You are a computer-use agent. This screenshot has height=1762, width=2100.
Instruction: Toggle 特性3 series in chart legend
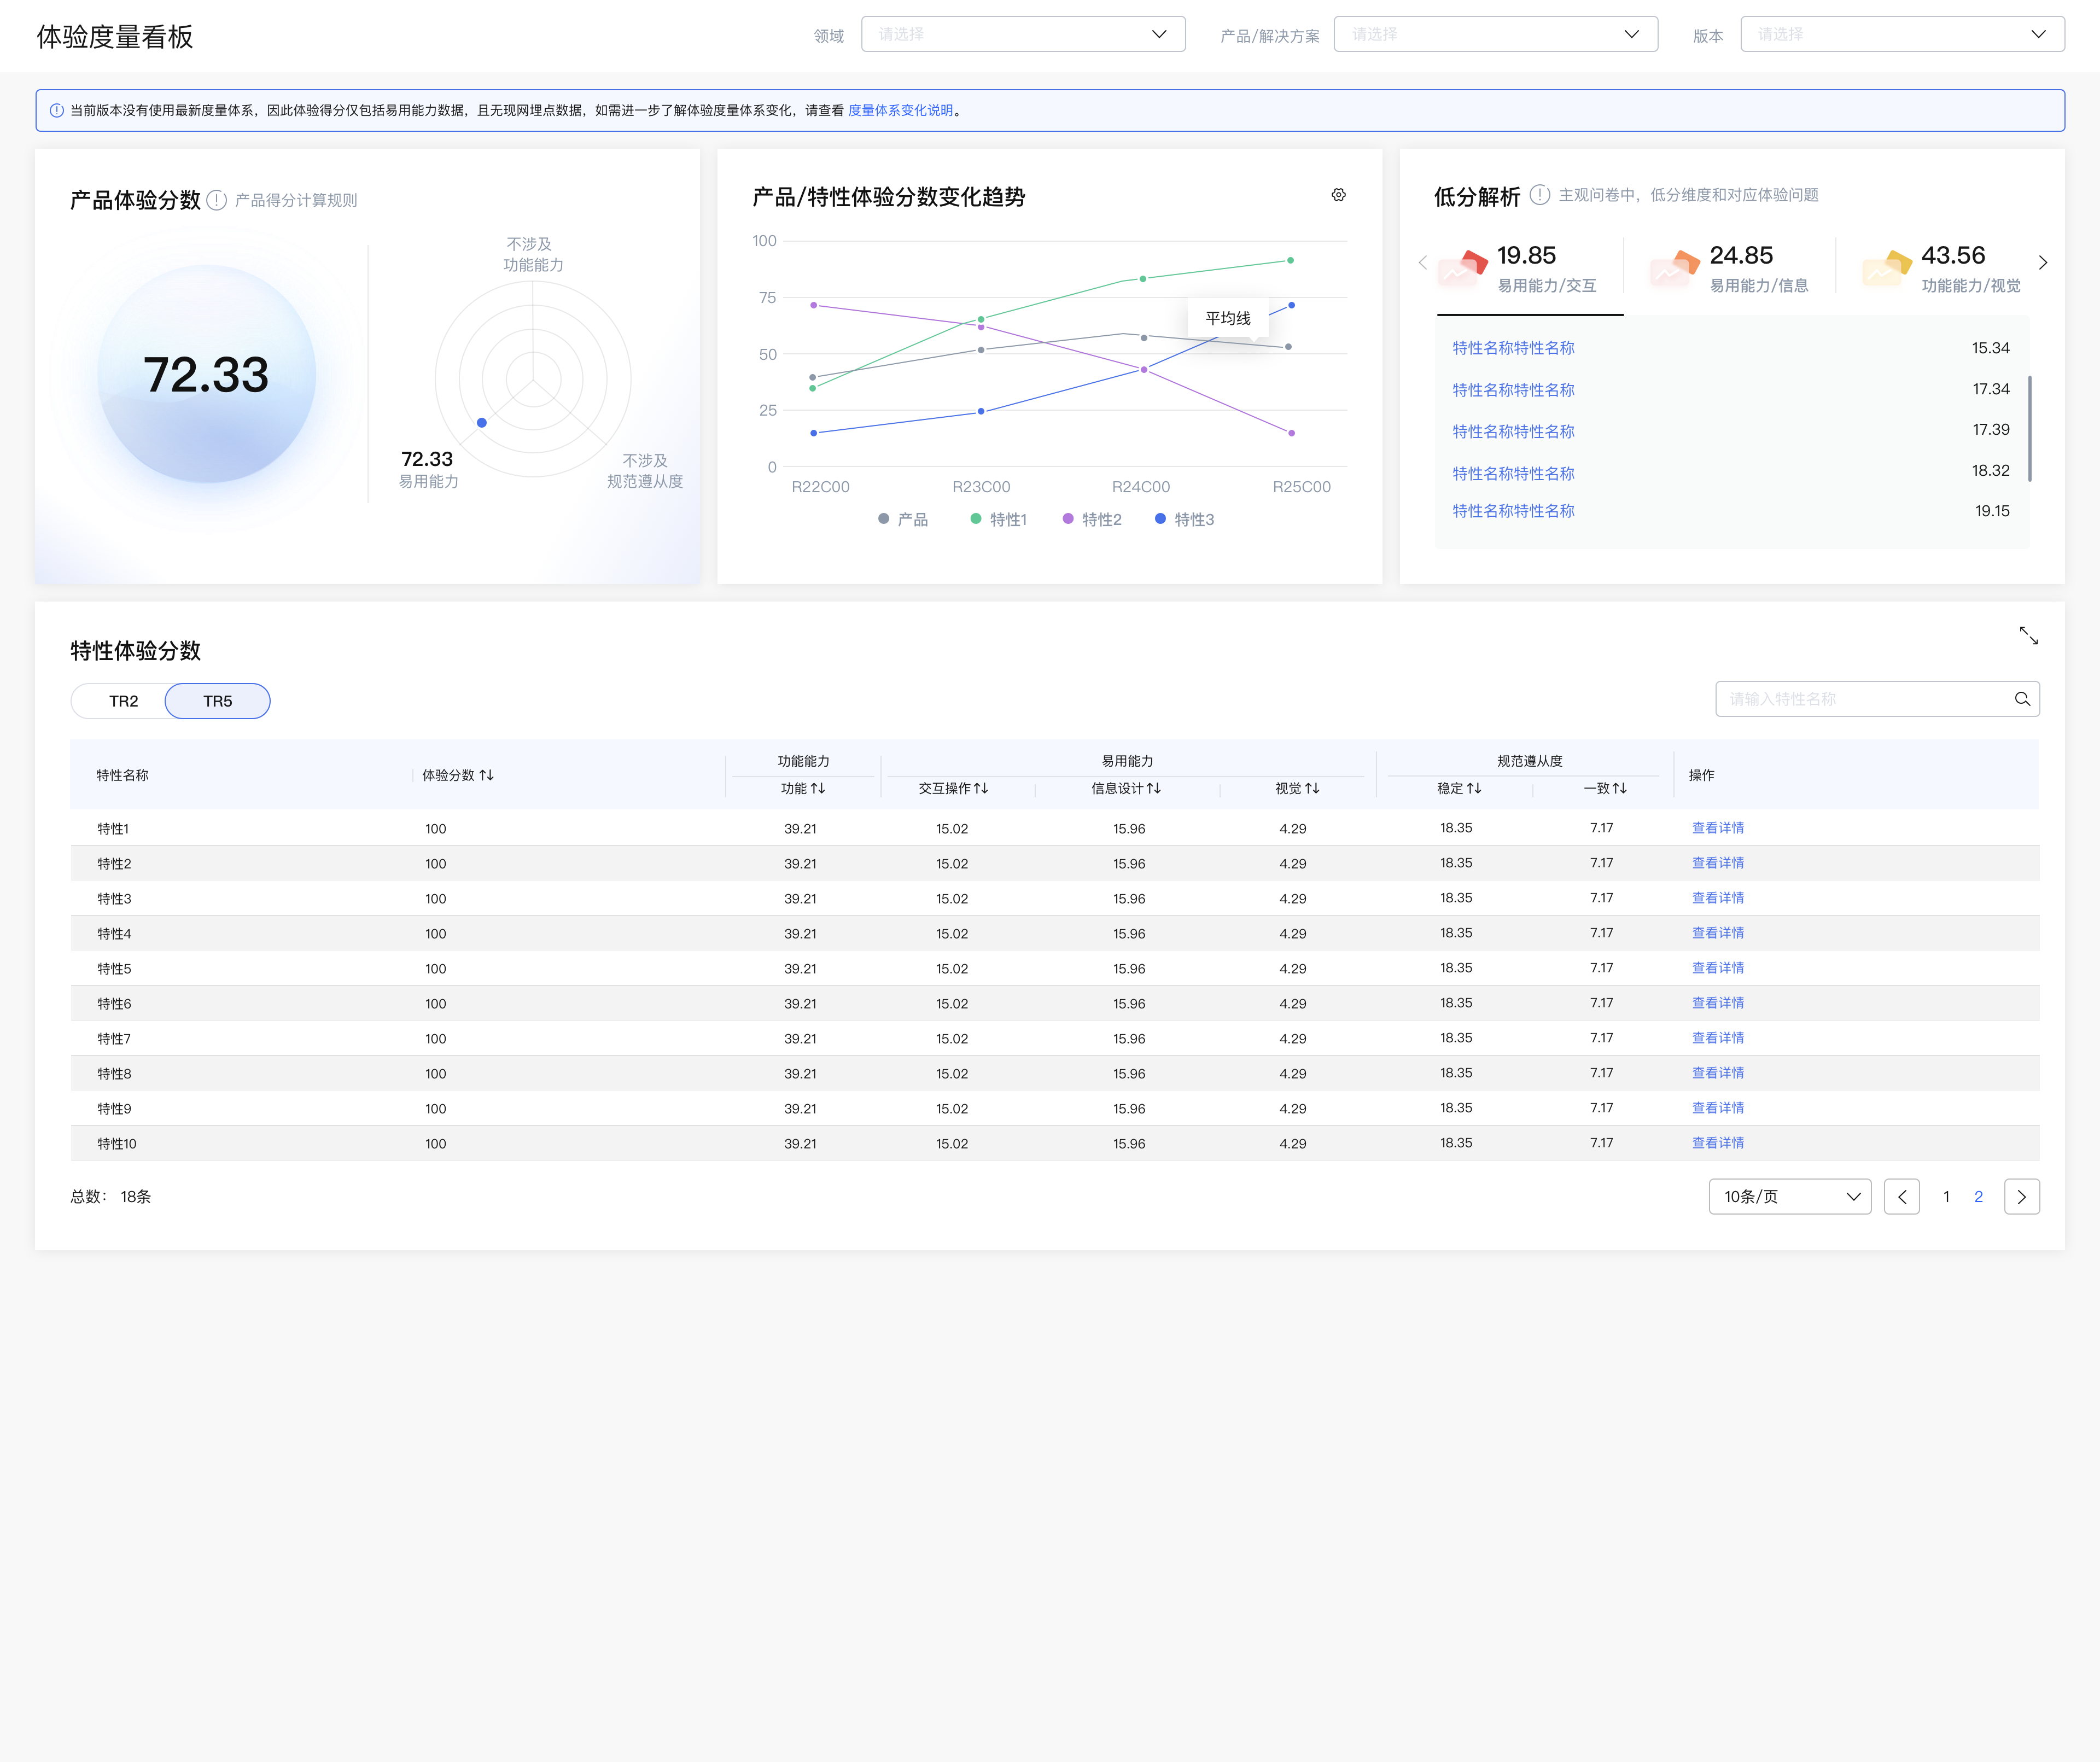click(x=1185, y=519)
